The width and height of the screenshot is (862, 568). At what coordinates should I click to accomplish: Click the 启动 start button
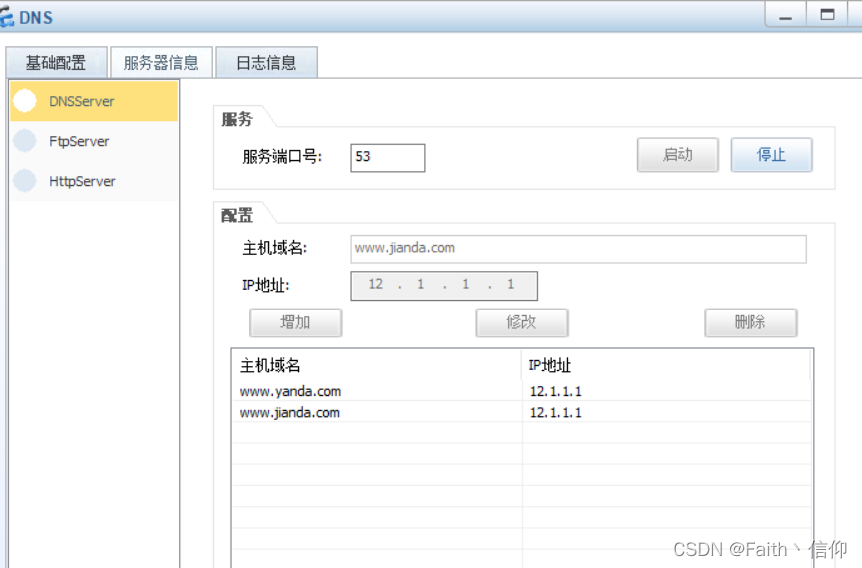pyautogui.click(x=678, y=155)
